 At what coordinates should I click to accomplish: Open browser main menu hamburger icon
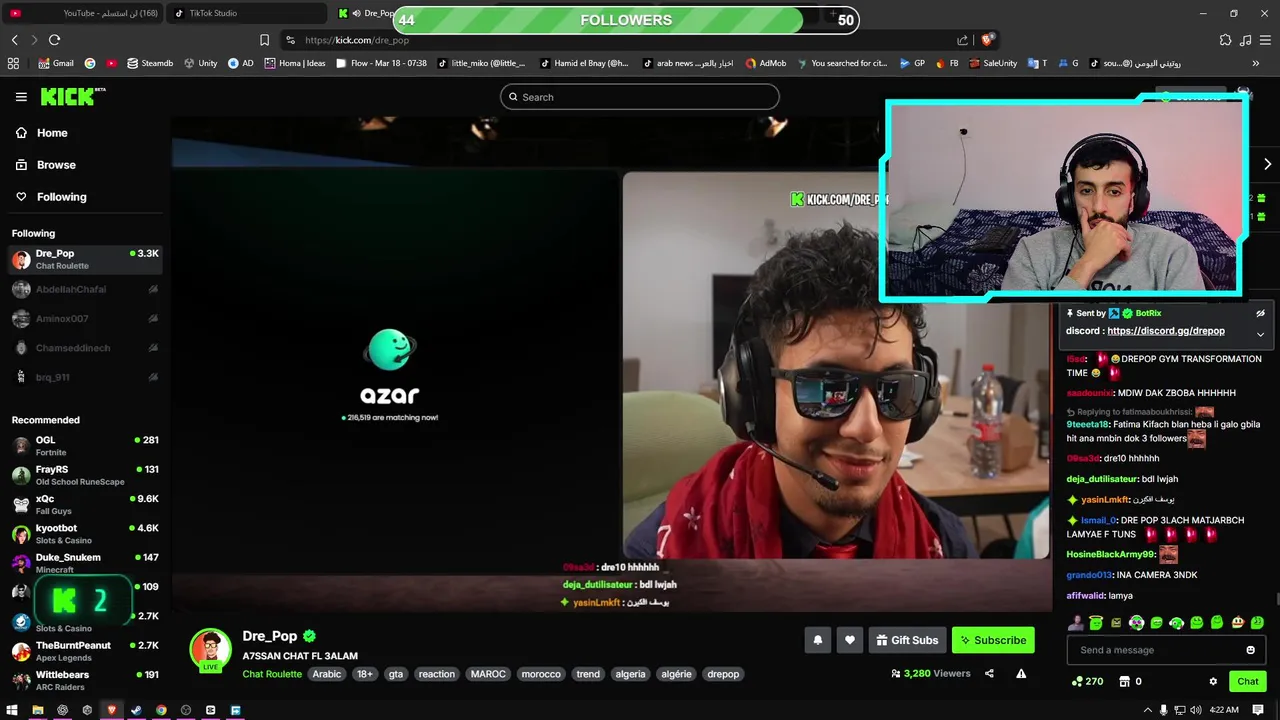pos(1265,40)
